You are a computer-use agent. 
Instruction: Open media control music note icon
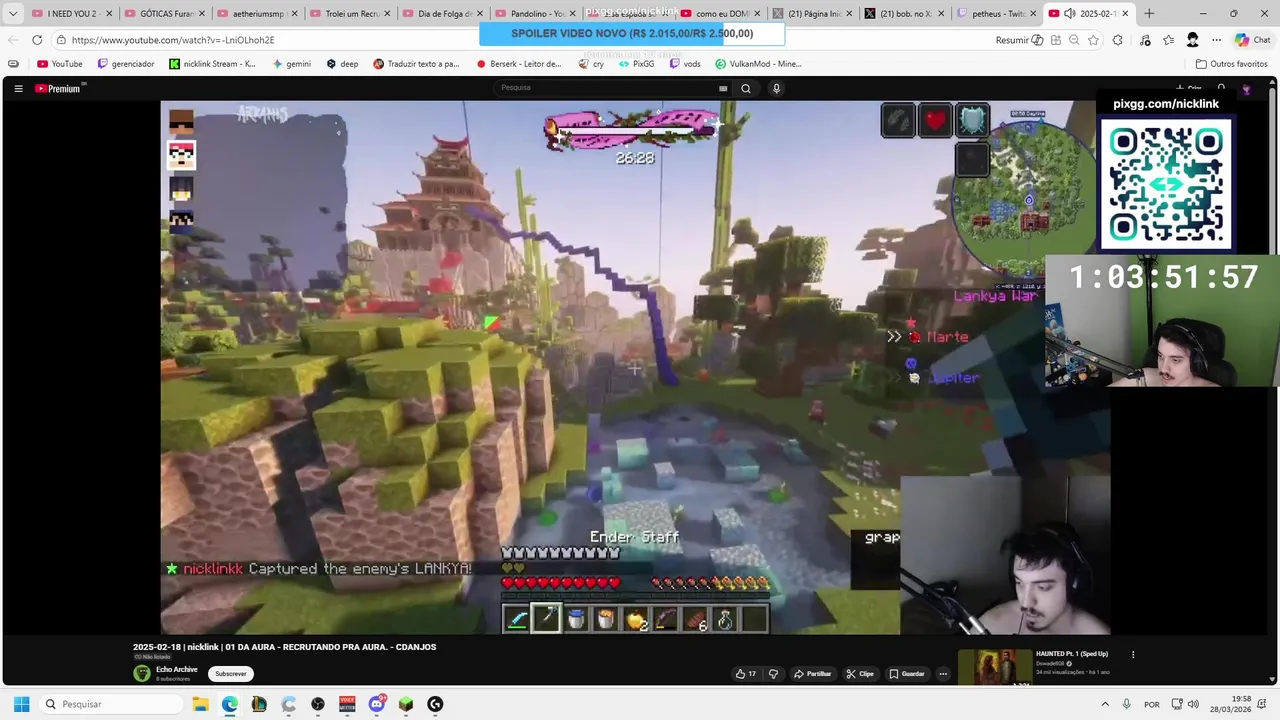click(x=1145, y=40)
